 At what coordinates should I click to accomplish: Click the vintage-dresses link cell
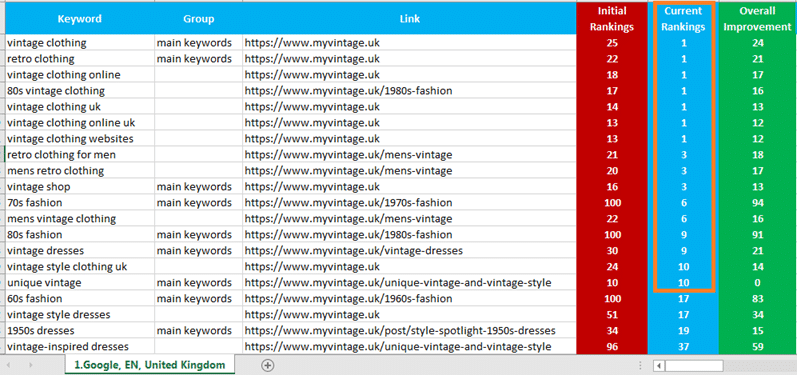[x=410, y=251]
